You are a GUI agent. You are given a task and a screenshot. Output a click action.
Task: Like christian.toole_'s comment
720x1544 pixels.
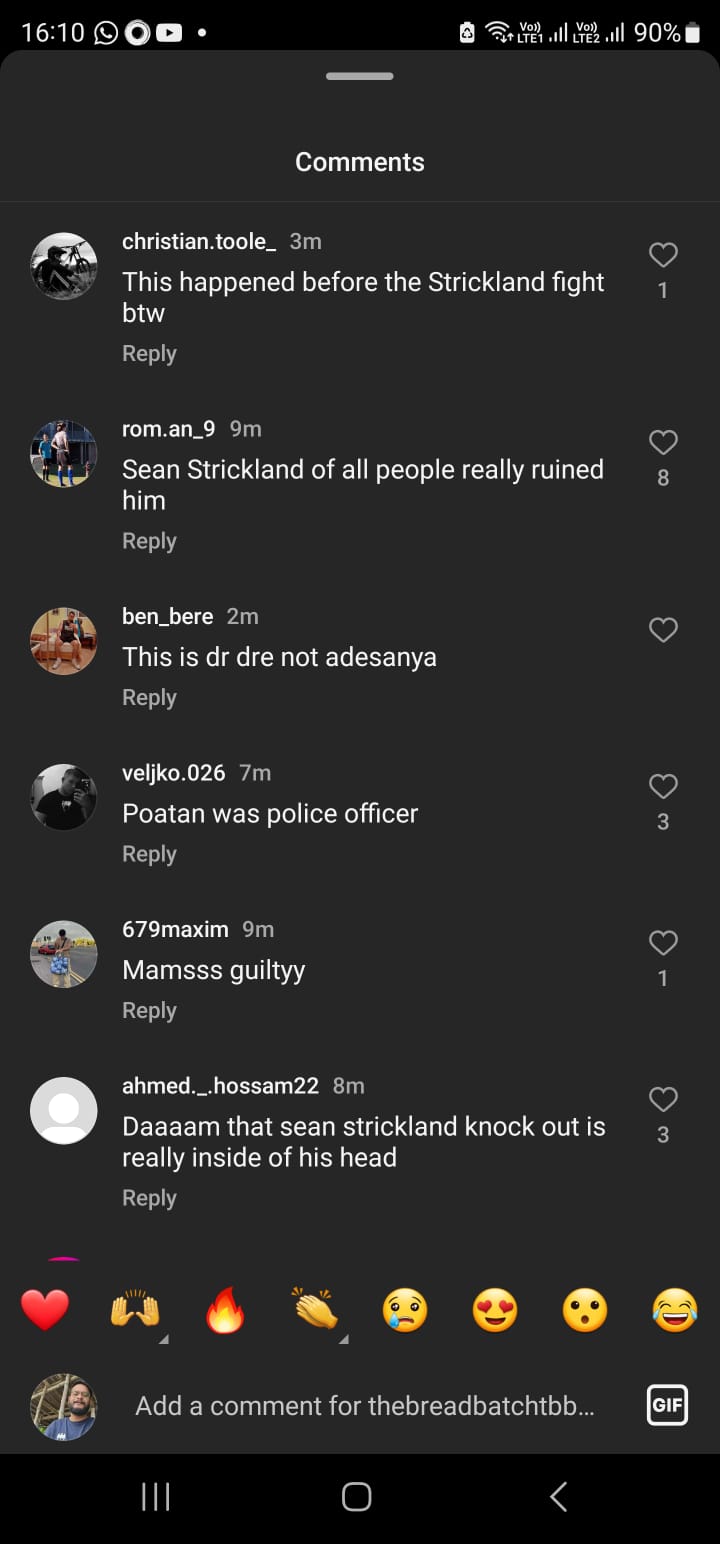(x=663, y=256)
